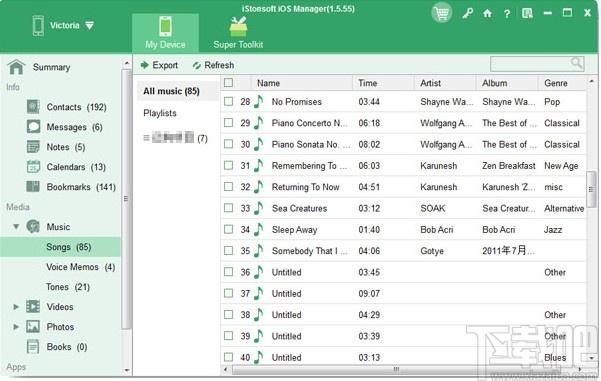Click the Export button label
The width and height of the screenshot is (601, 381).
click(165, 65)
